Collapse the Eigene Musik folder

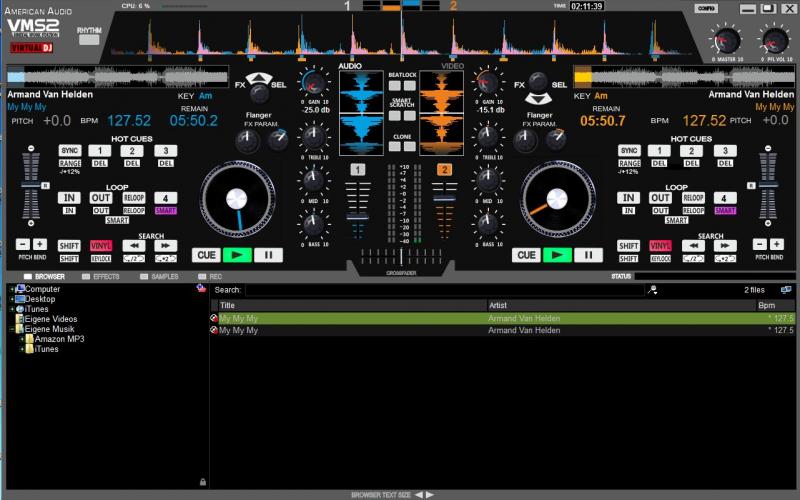tap(11, 329)
